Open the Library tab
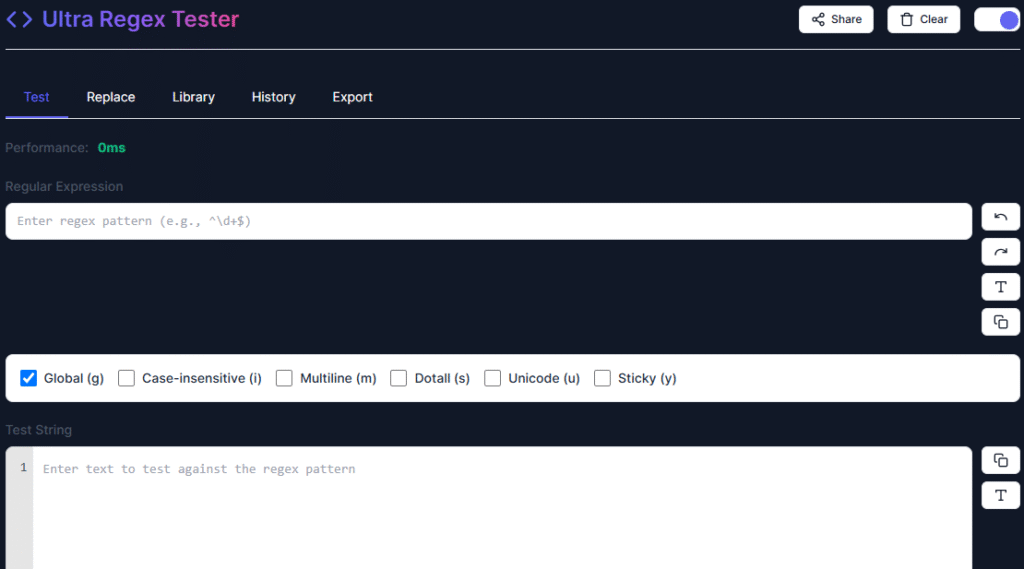The image size is (1024, 569). click(193, 97)
